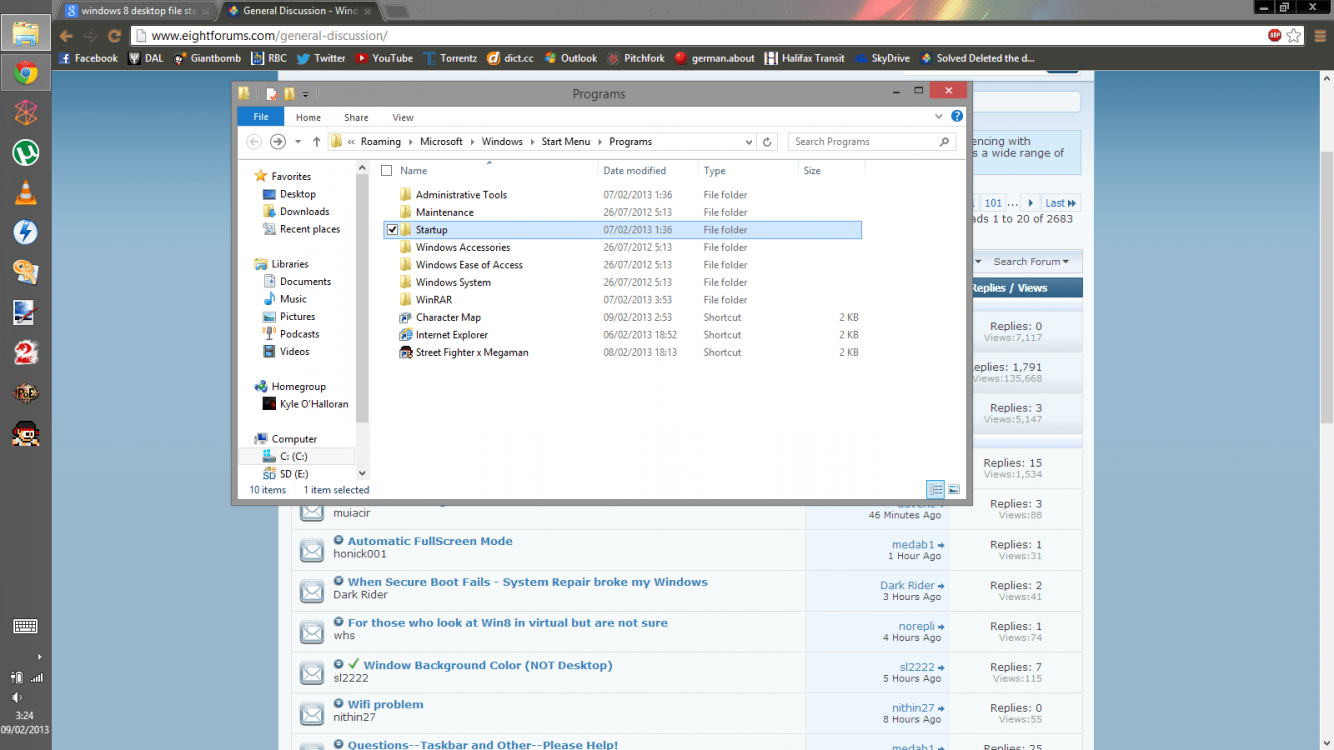This screenshot has height=750, width=1334.
Task: Open recent locations dropdown next to forward arrow
Action: [298, 142]
